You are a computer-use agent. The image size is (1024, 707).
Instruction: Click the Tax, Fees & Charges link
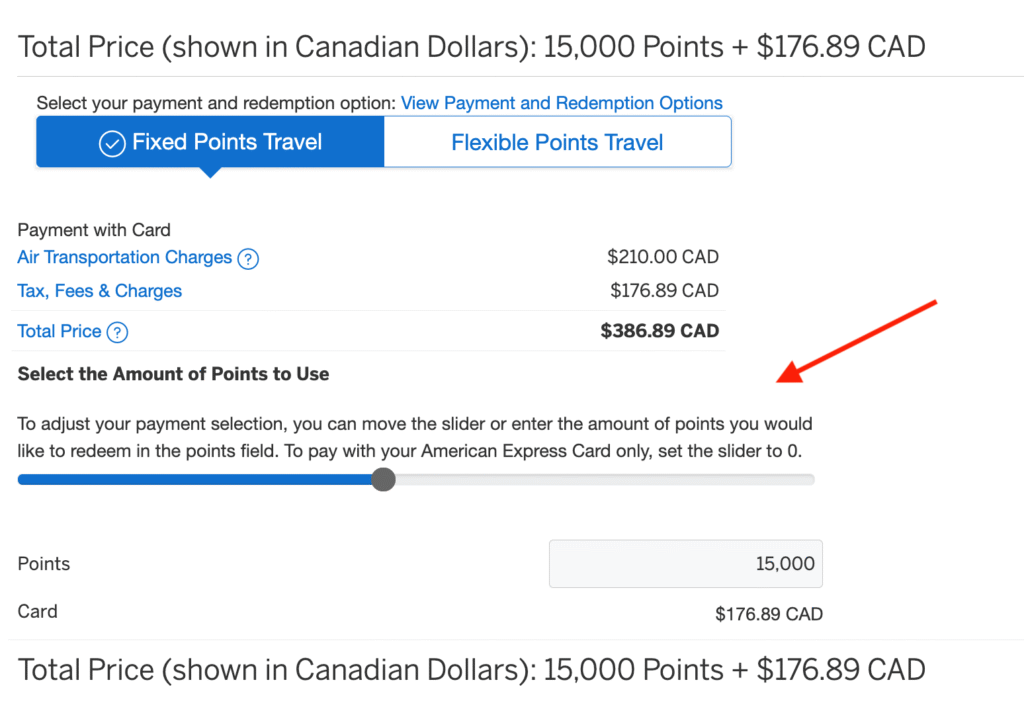[x=99, y=290]
